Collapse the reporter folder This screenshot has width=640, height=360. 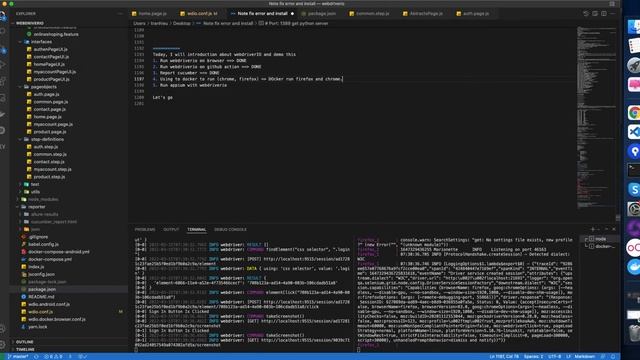point(37,207)
